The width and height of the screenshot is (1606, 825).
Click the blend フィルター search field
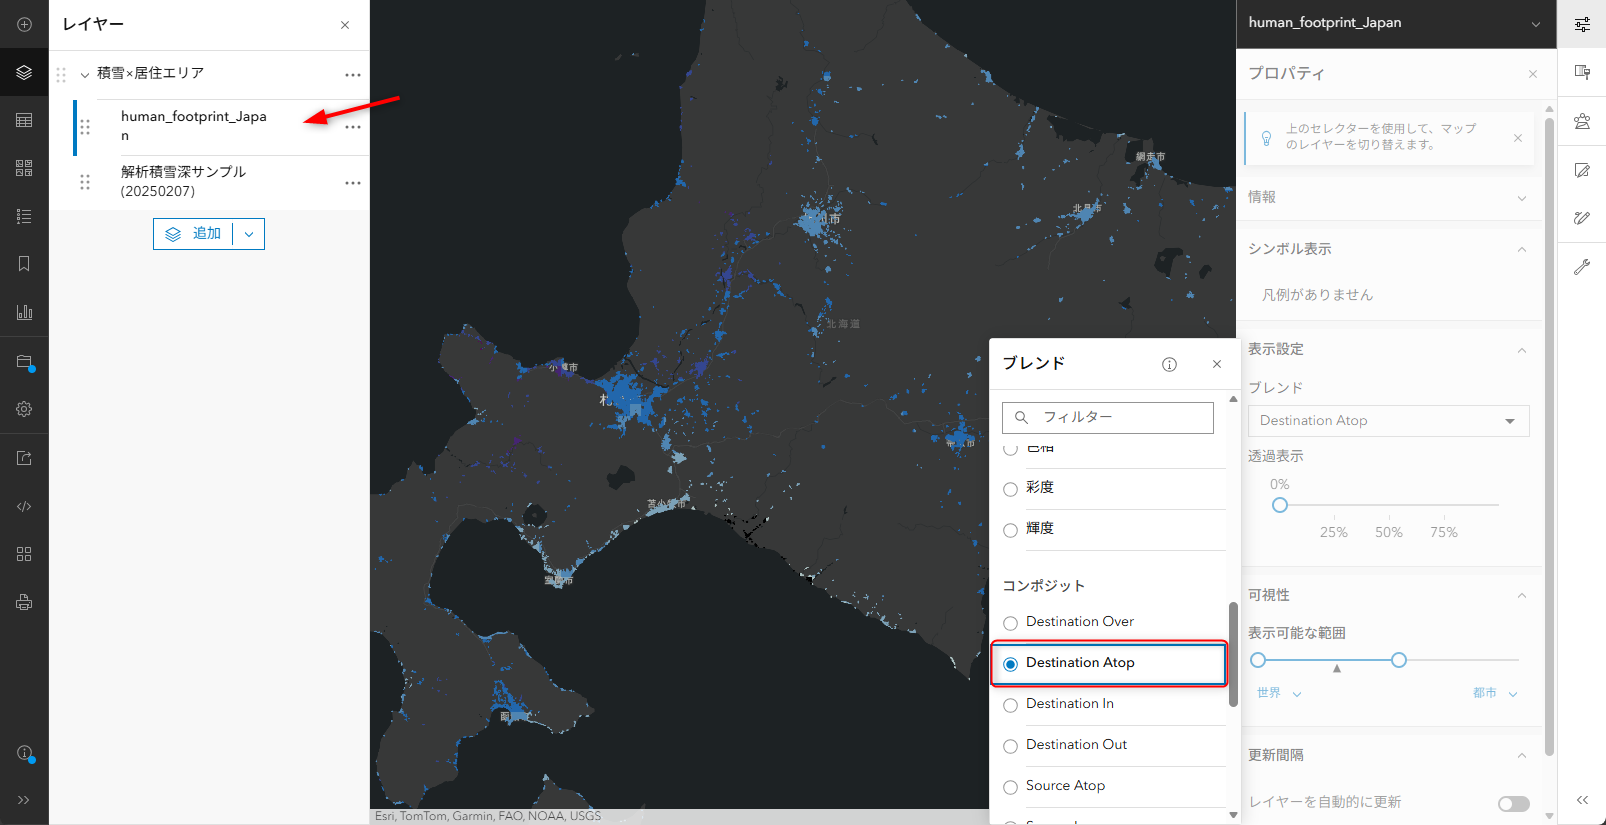[x=1108, y=417]
